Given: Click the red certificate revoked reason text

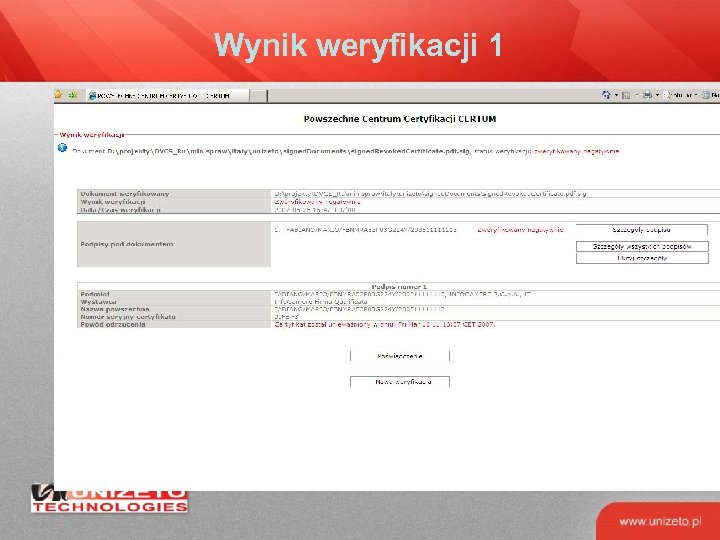Looking at the screenshot, I should (x=385, y=324).
